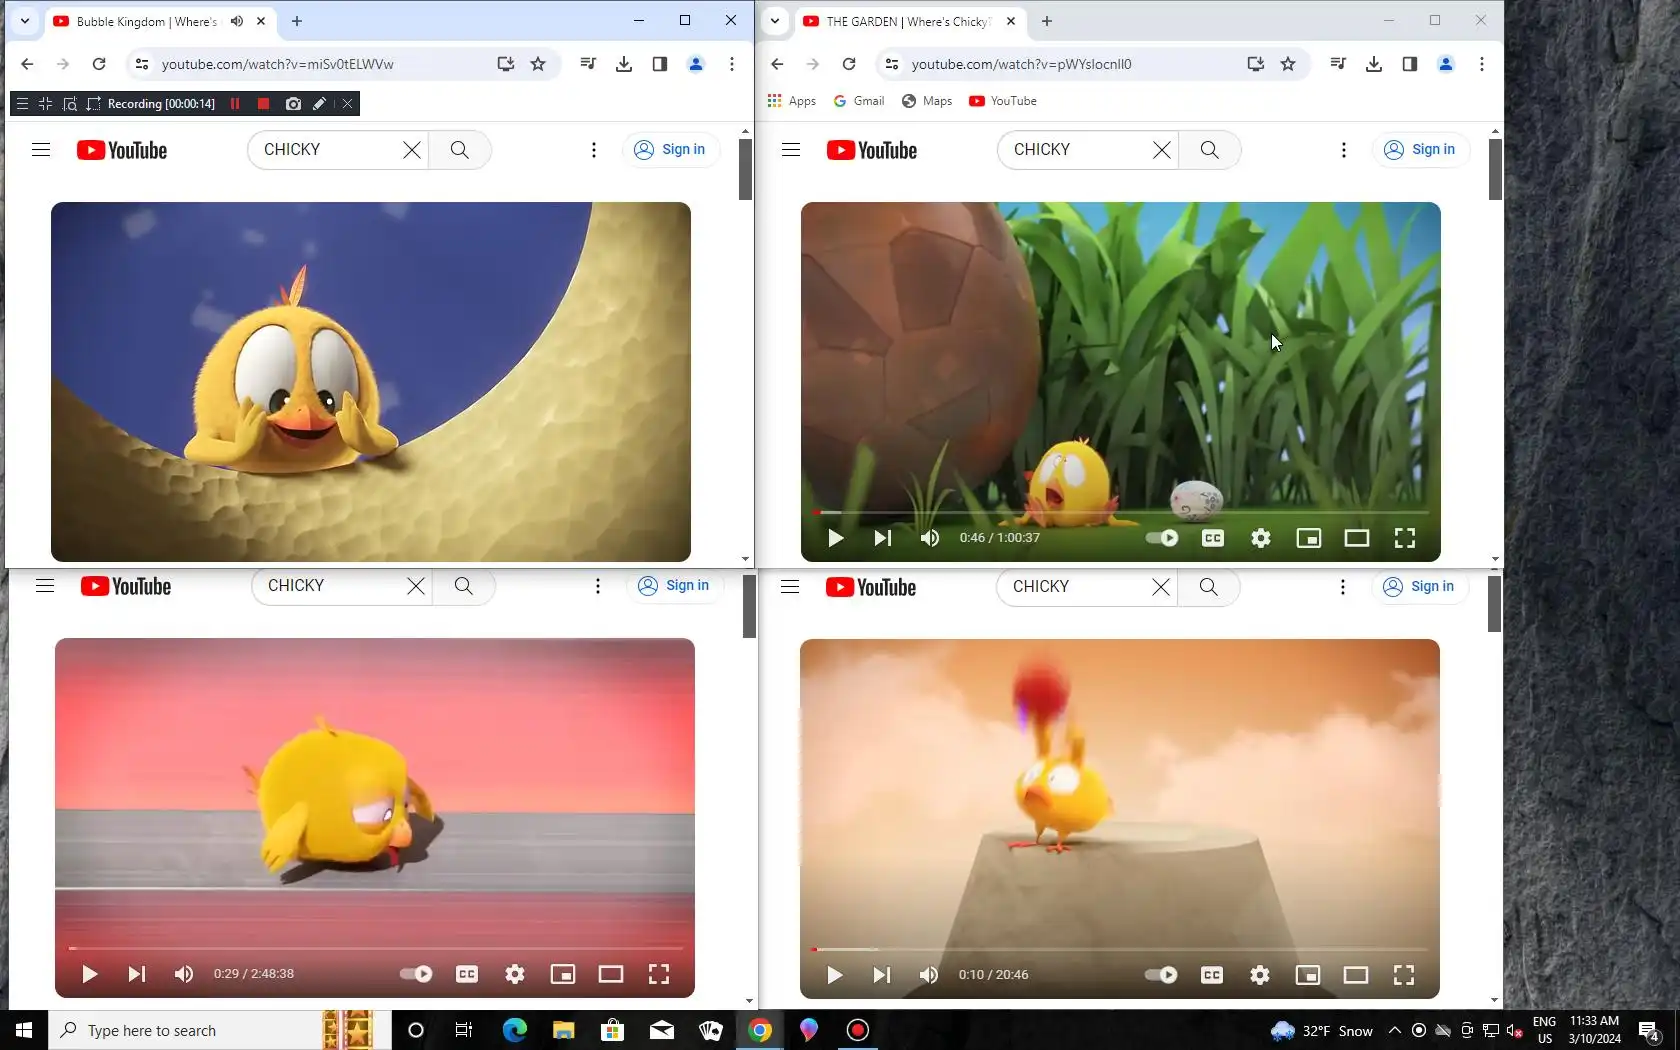Turn on captions for the 1:00:37 video
The height and width of the screenshot is (1050, 1680).
pyautogui.click(x=1213, y=538)
